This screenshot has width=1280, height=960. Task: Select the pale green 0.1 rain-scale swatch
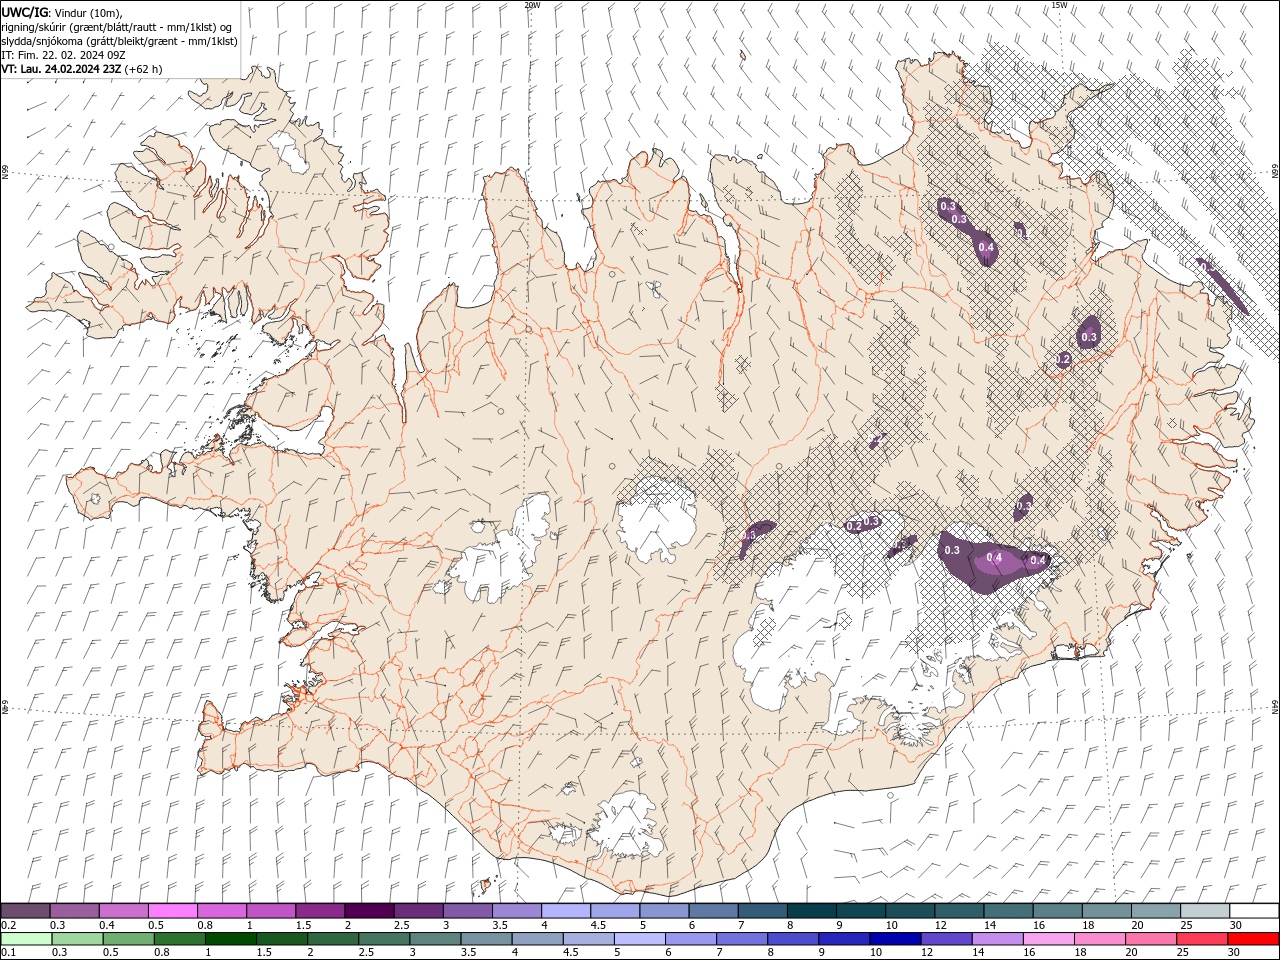tap(27, 939)
